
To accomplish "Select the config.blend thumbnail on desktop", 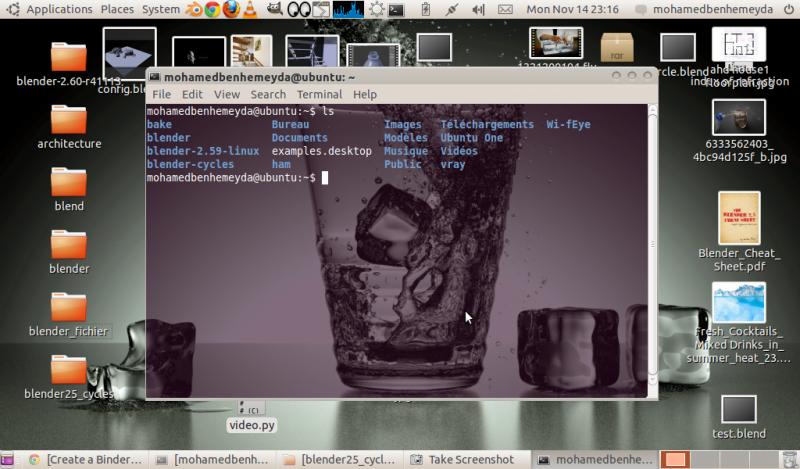I will pos(130,53).
